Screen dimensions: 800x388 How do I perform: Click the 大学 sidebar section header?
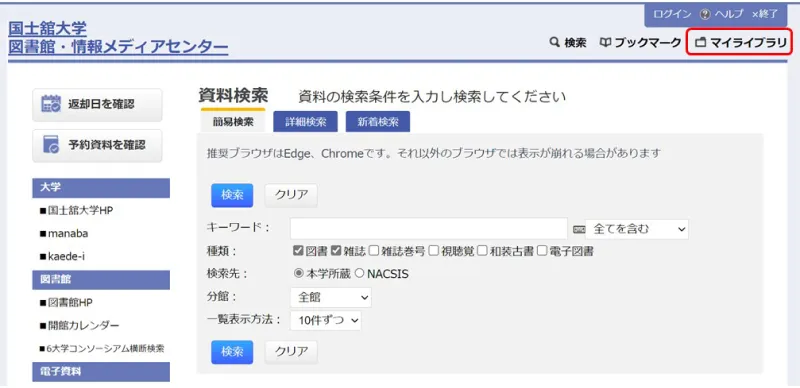tap(101, 188)
